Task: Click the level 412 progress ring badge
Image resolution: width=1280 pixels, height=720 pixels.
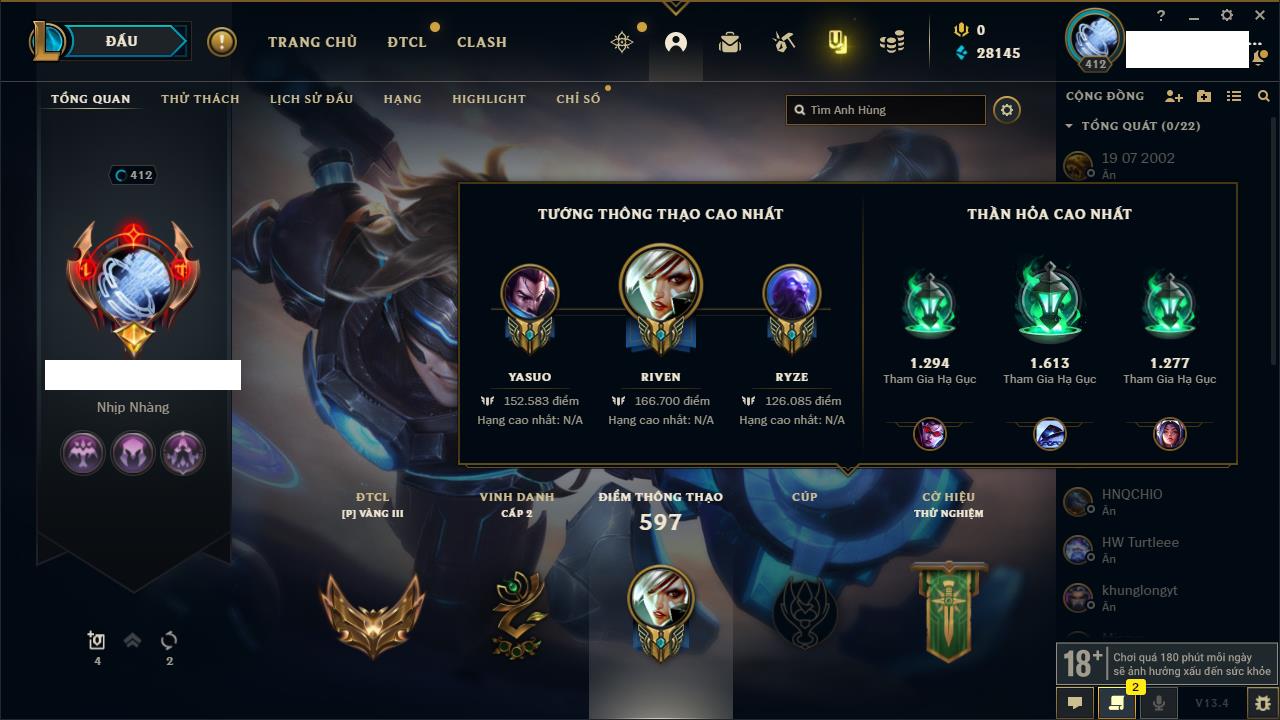Action: 134,175
